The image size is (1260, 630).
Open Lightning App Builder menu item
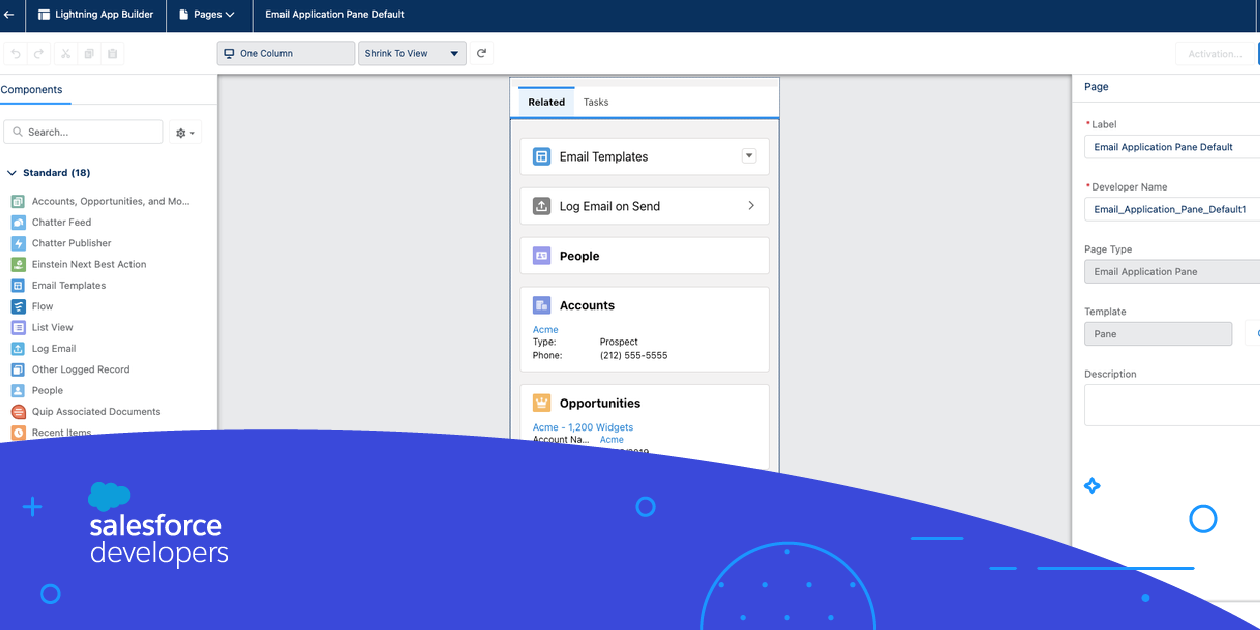(95, 15)
